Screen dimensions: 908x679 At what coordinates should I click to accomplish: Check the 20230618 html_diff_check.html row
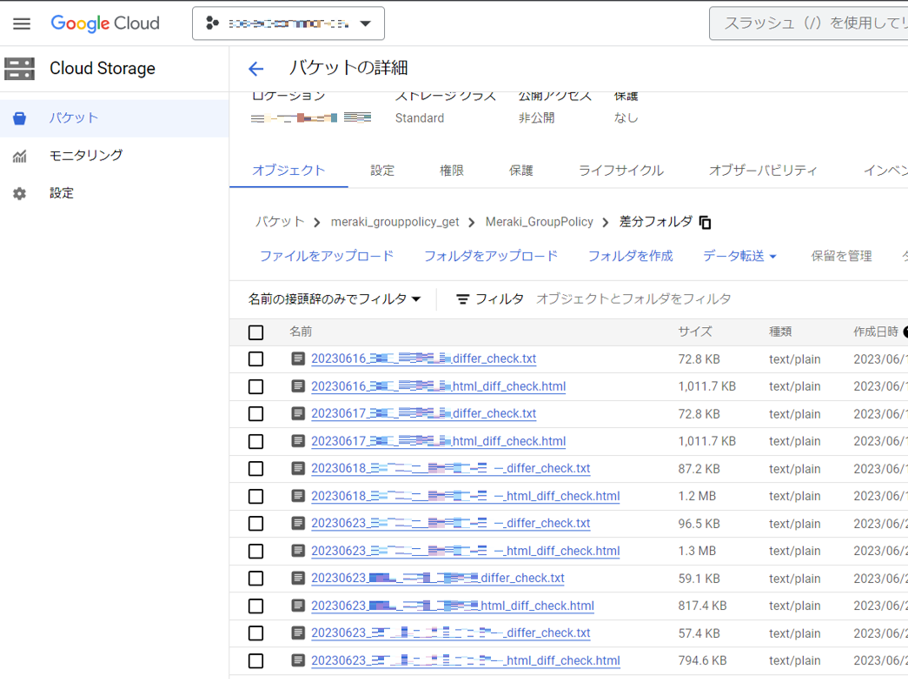tap(255, 497)
